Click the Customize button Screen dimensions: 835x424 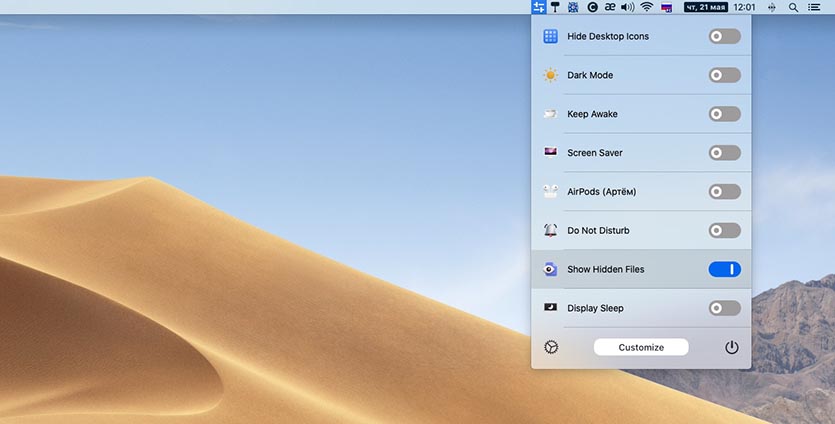[x=641, y=347]
